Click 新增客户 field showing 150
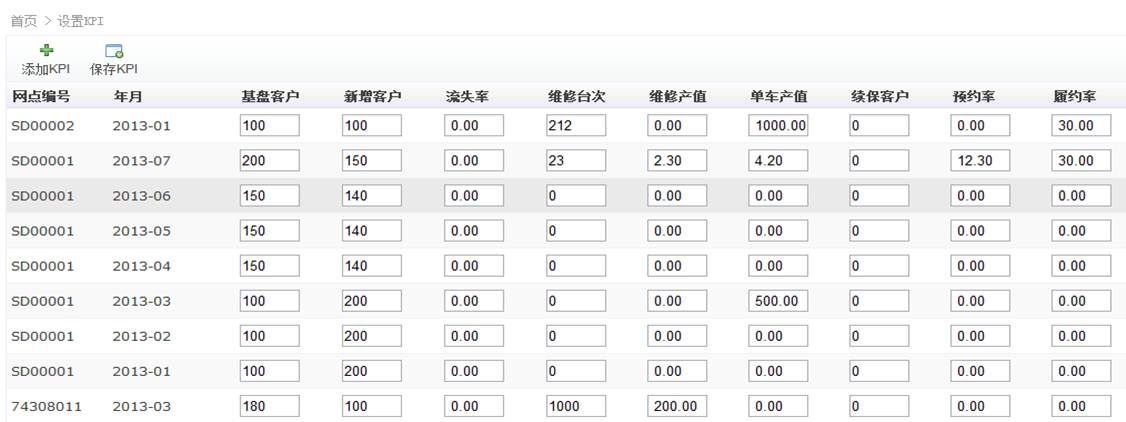1126x422 pixels. point(371,161)
